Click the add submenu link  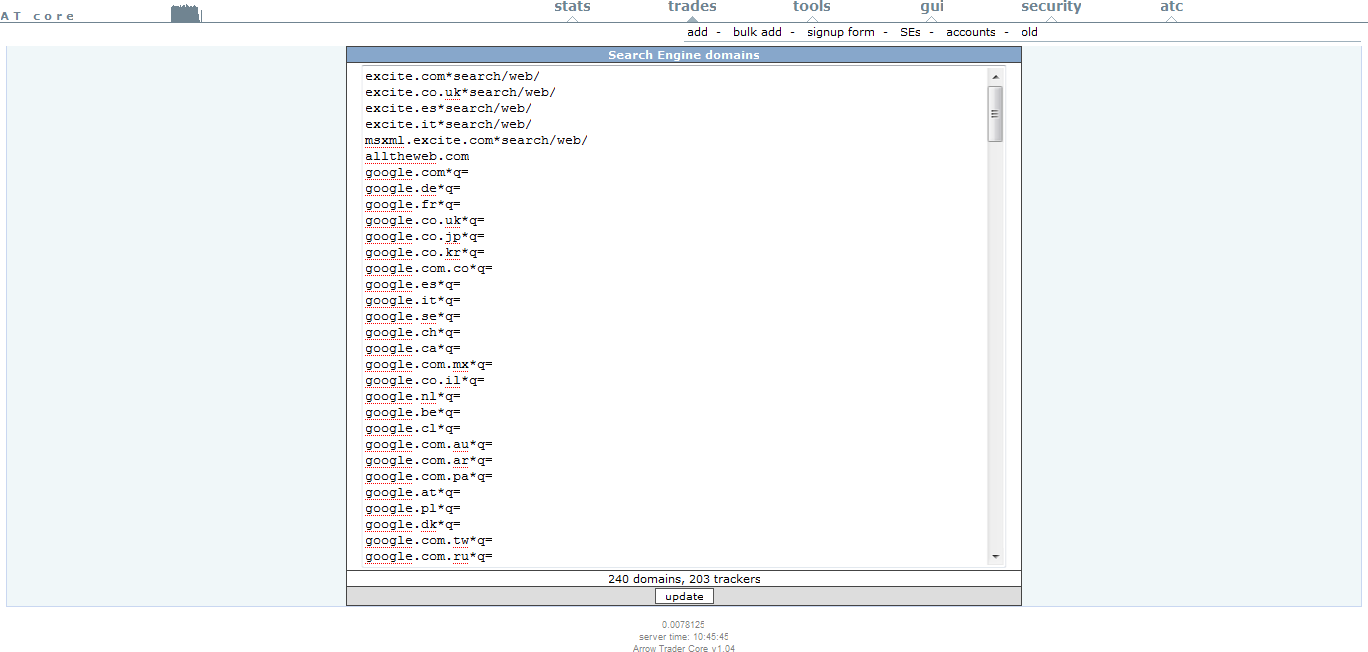697,32
